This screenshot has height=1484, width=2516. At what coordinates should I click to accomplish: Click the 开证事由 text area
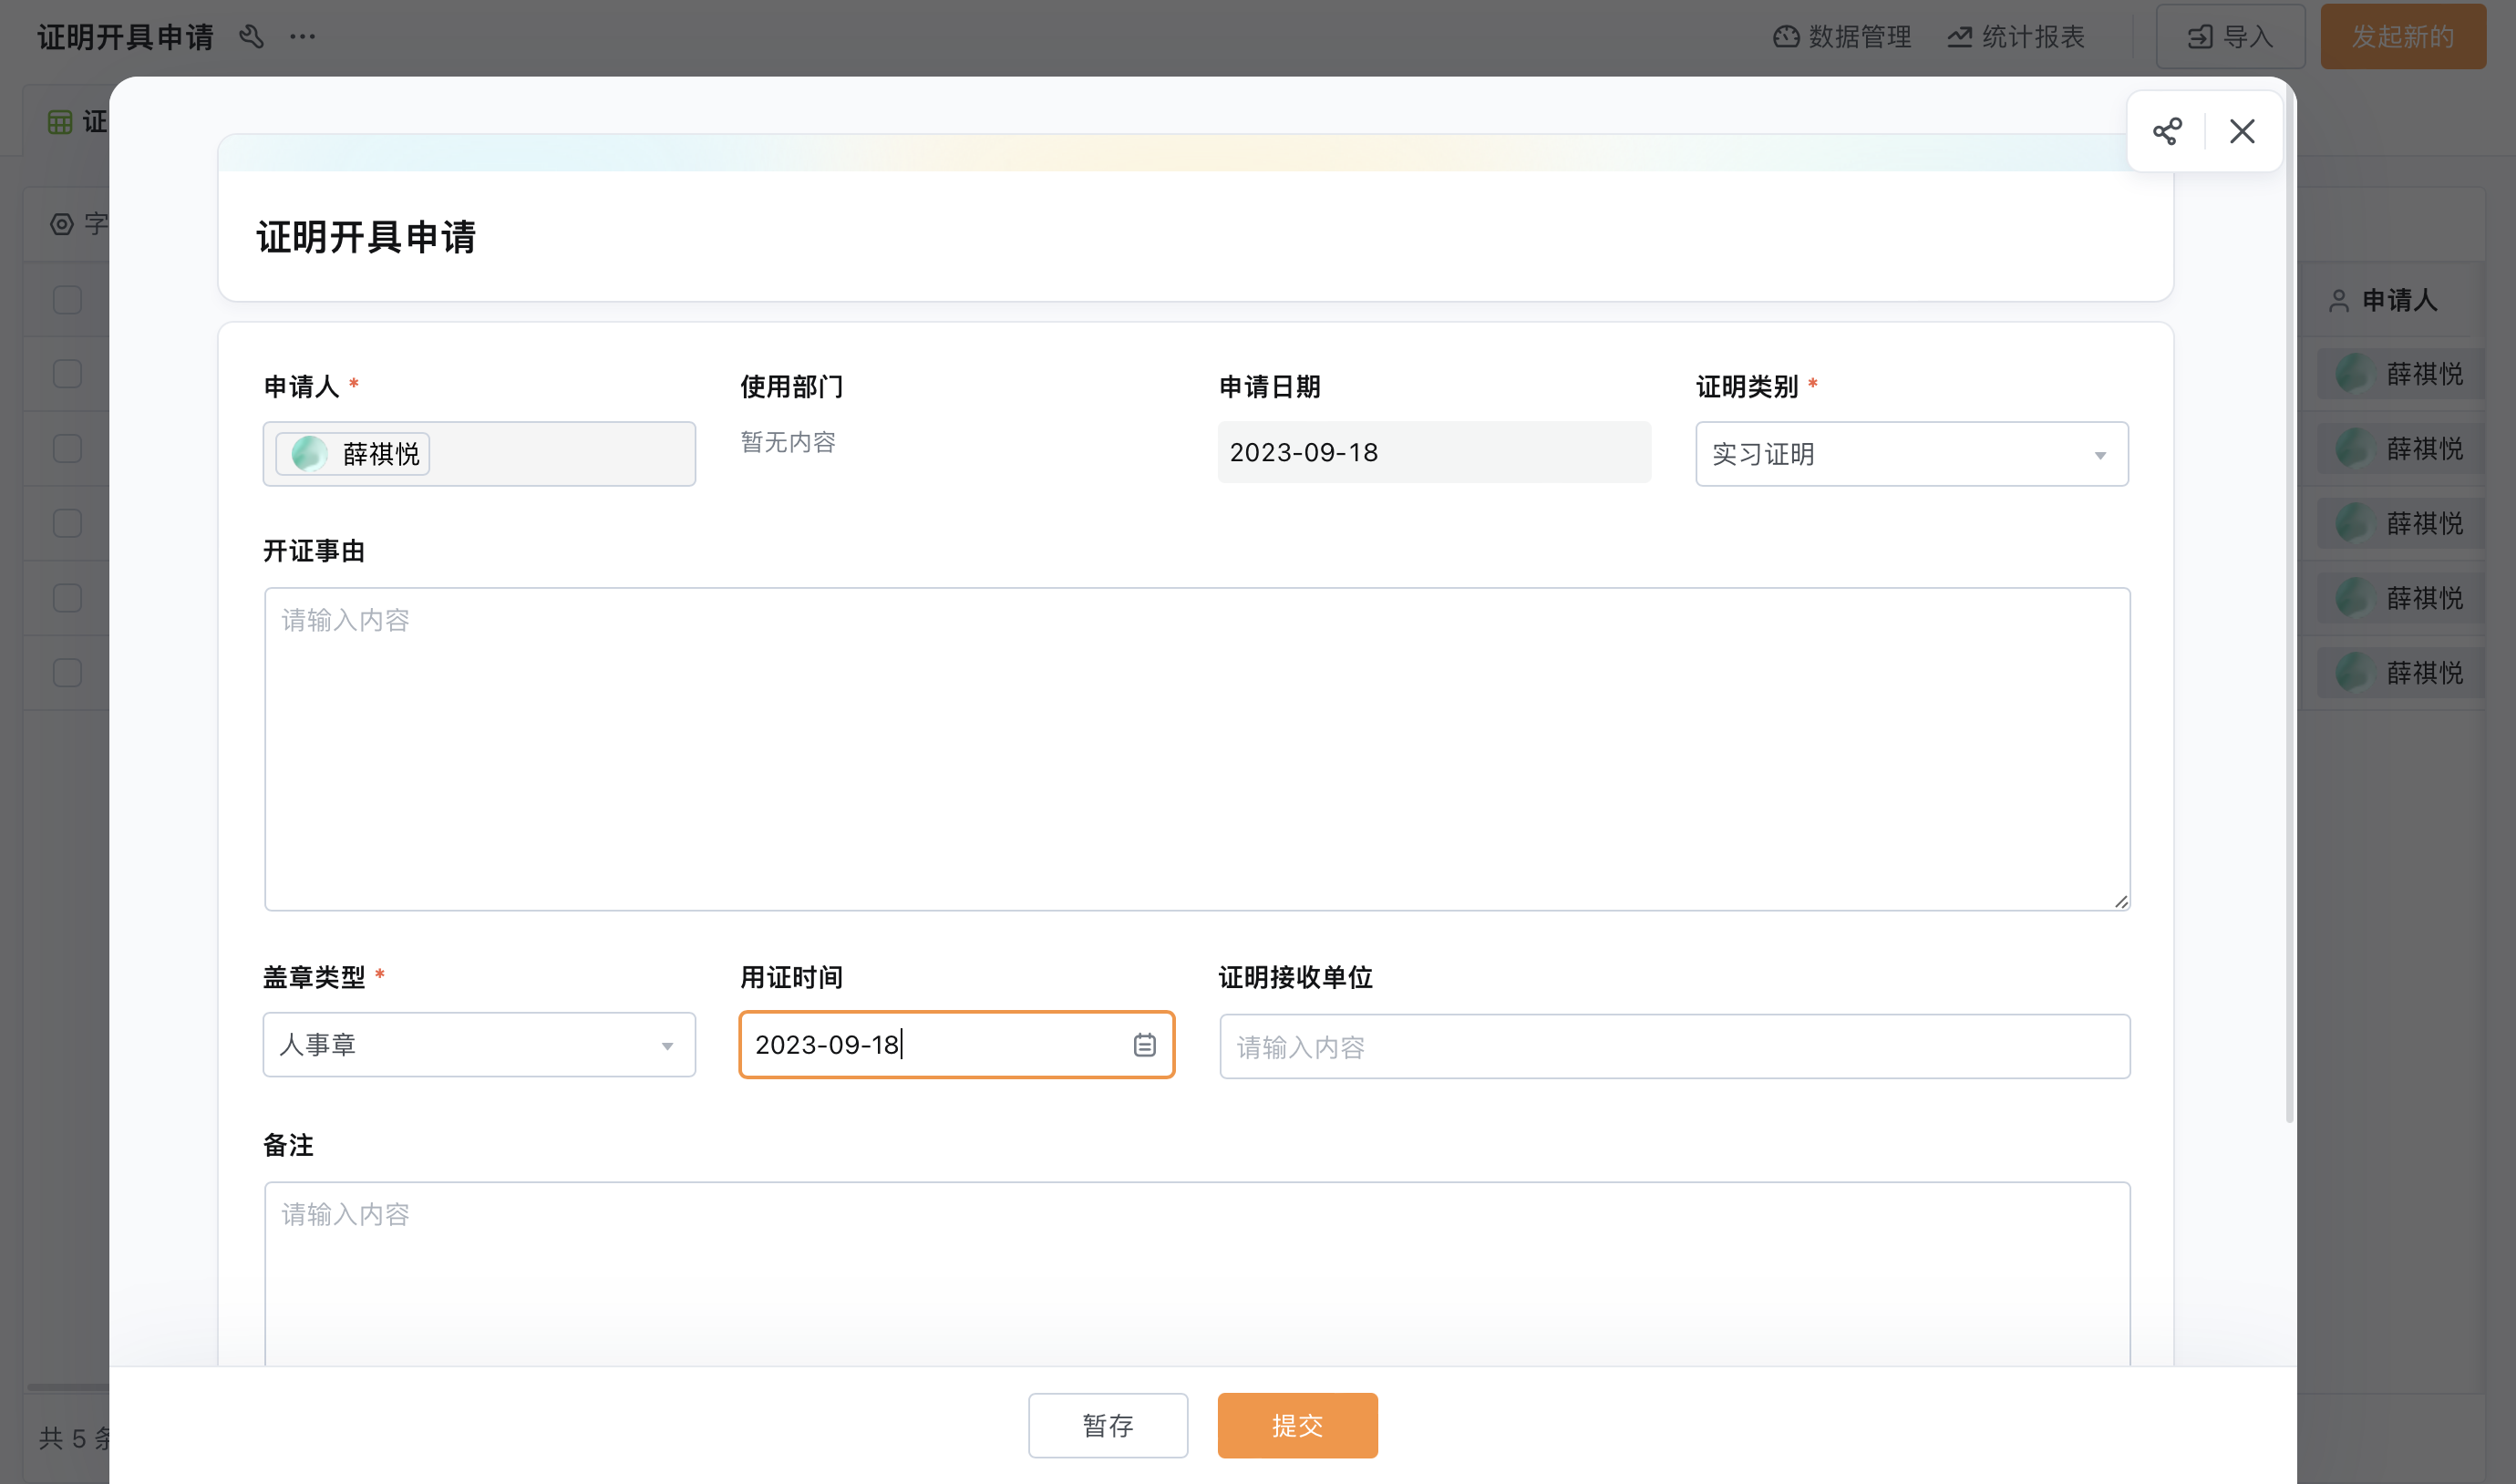(1197, 749)
